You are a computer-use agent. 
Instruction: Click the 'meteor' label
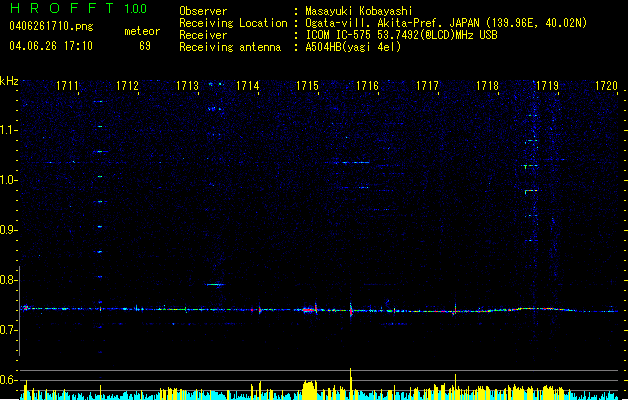[142, 31]
